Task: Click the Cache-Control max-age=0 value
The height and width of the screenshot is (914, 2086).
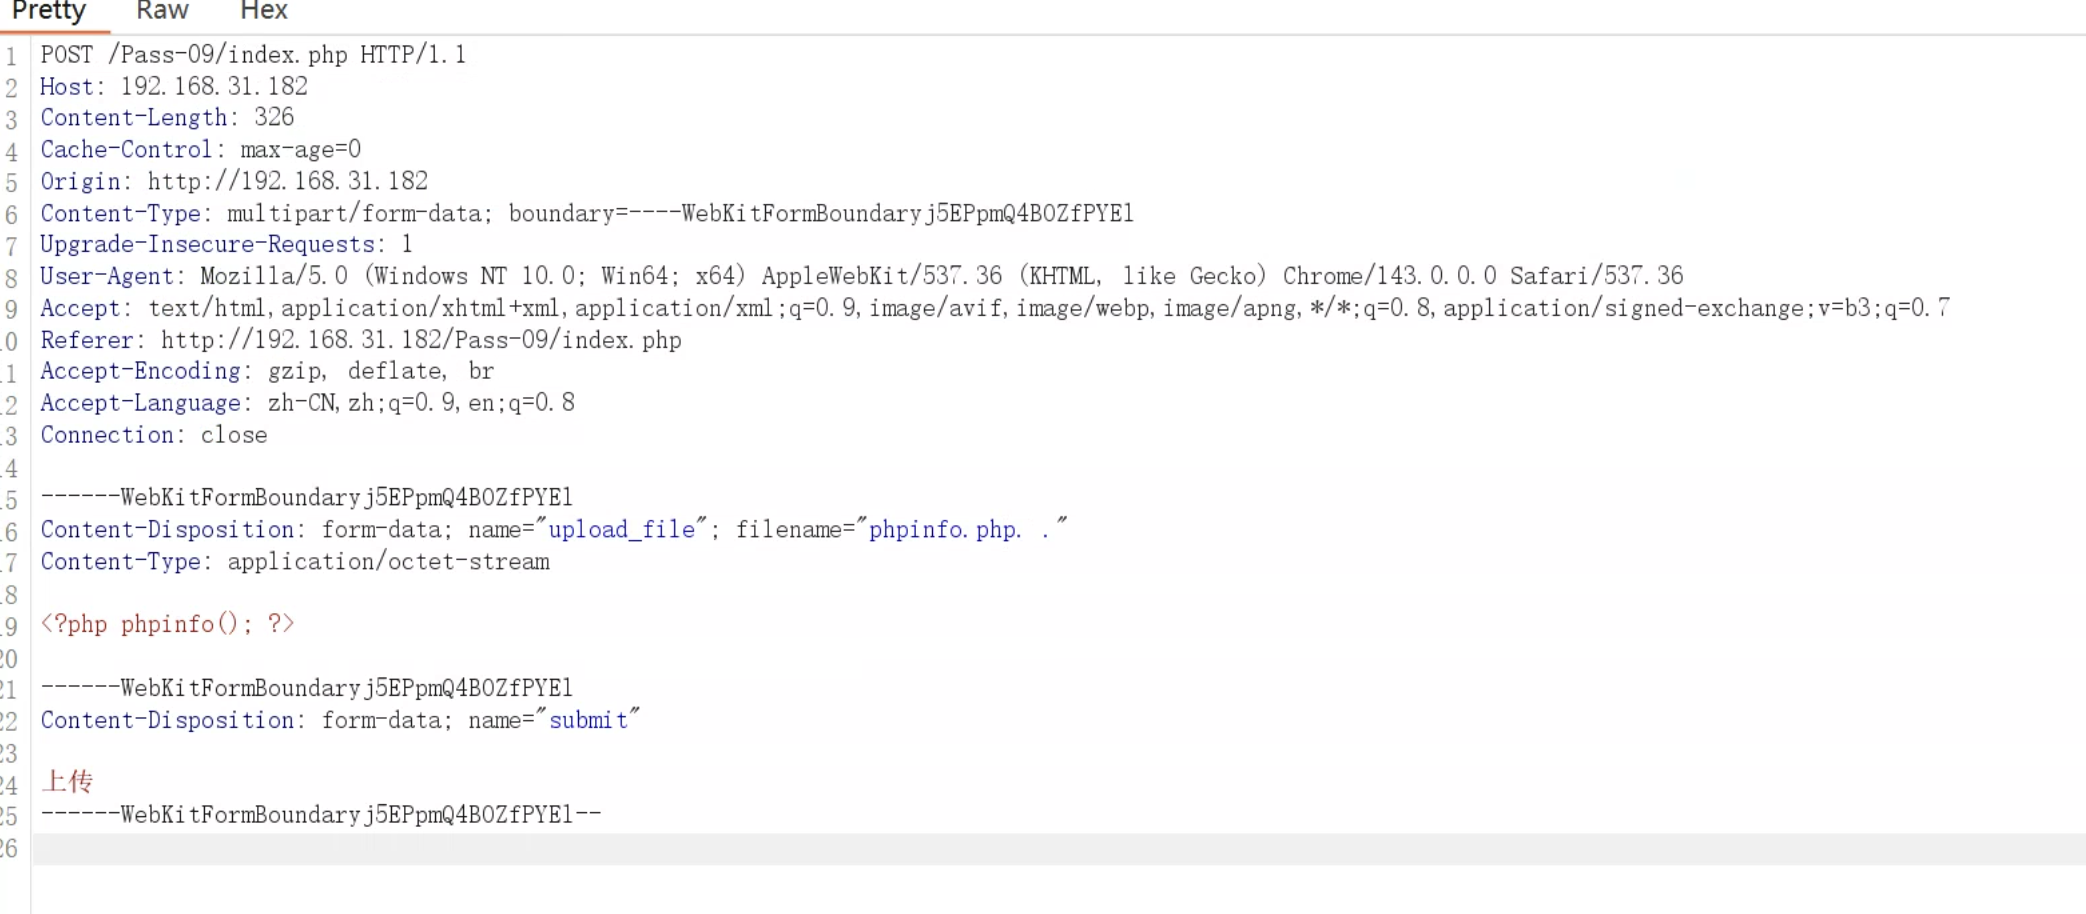Action: (300, 149)
